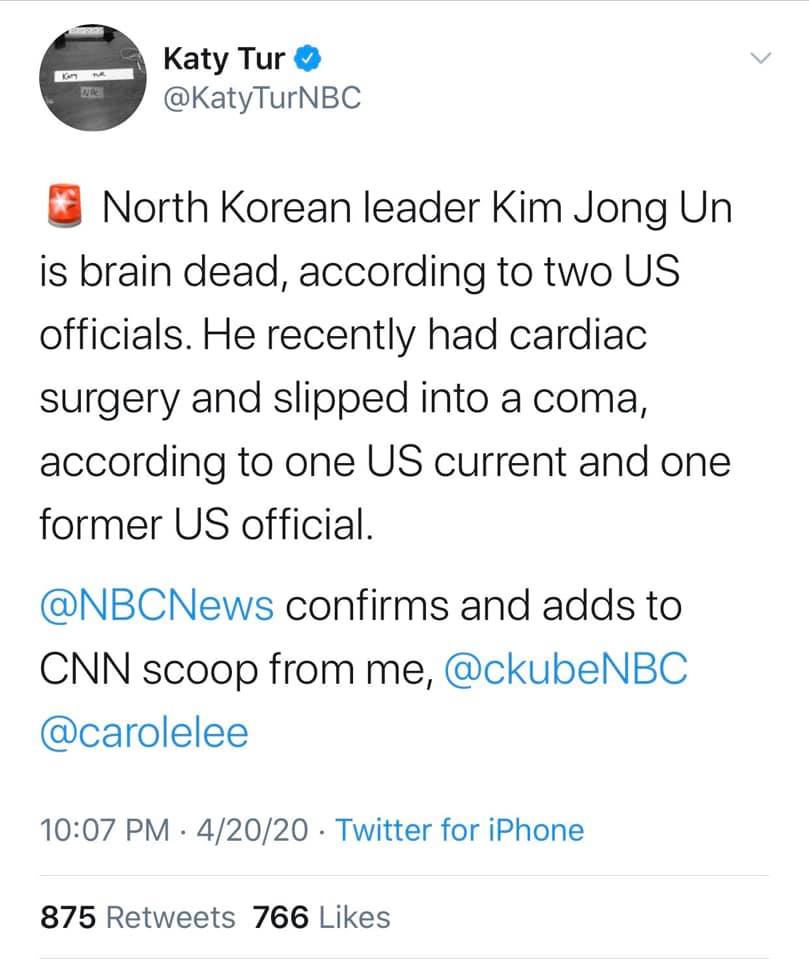Click the 'former US official' line
Viewport: 809px width, 960px height.
(x=206, y=525)
